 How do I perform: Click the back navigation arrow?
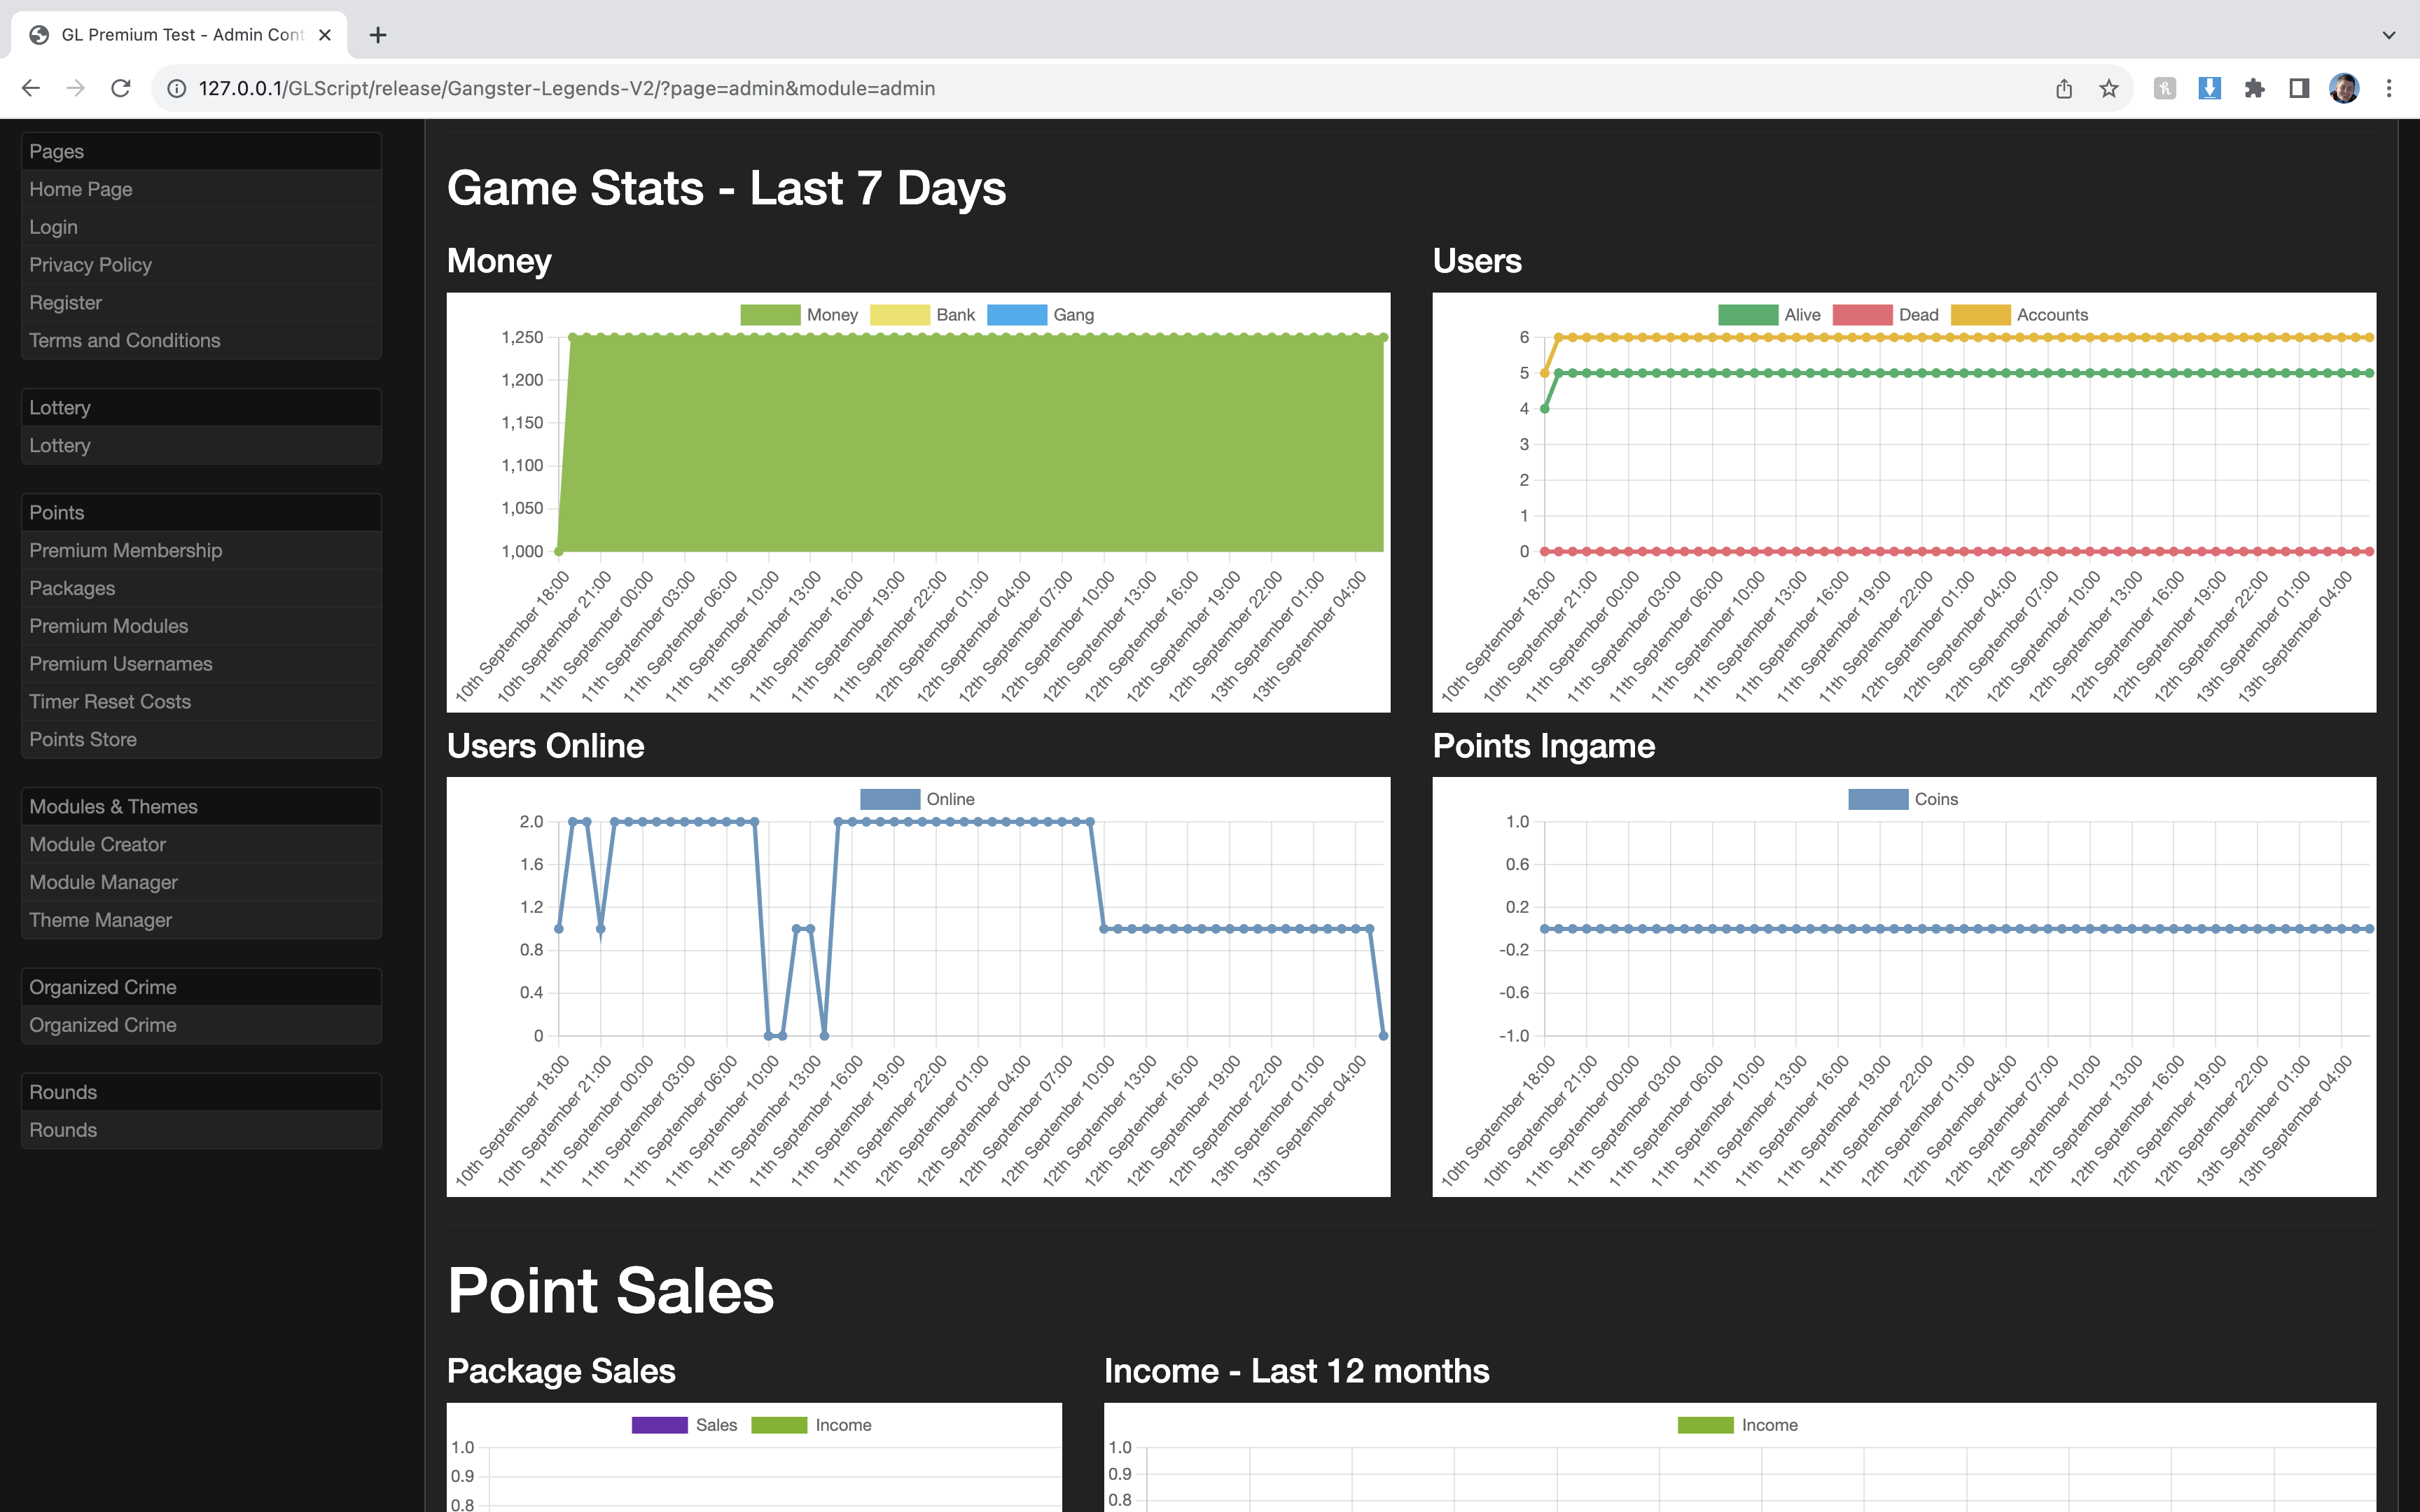(x=31, y=88)
